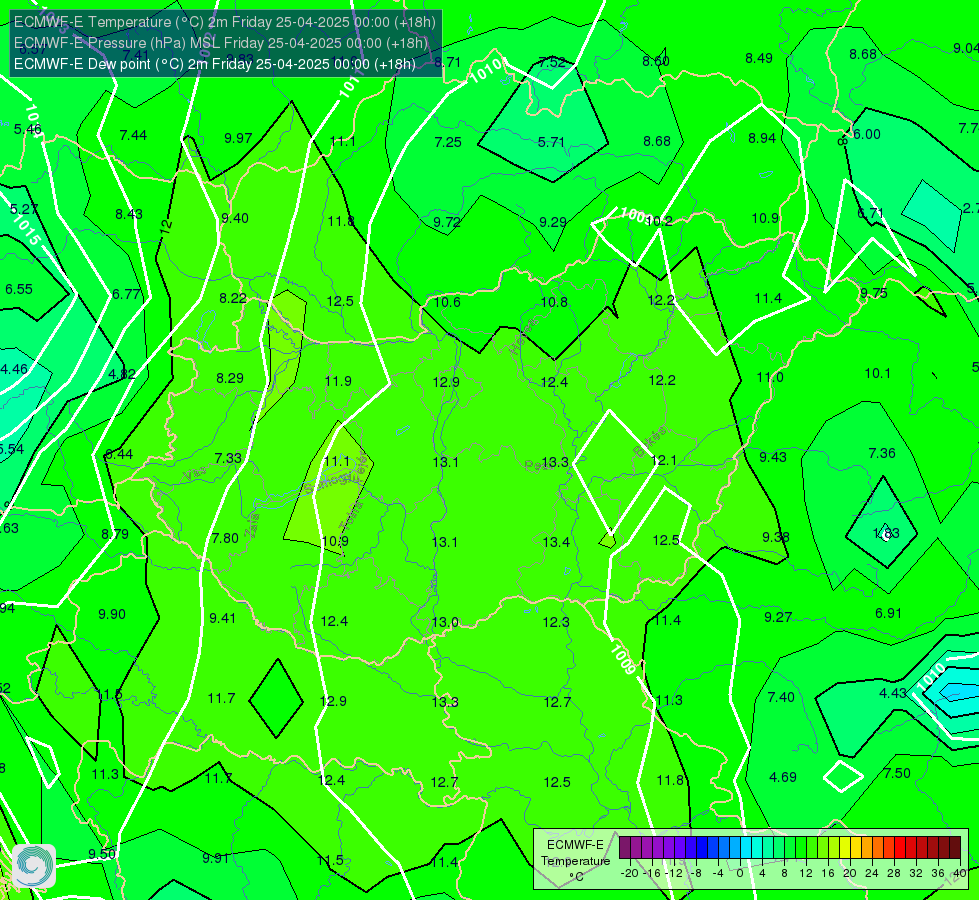
Task: Click the 13.0 dew point value
Action: coord(445,622)
